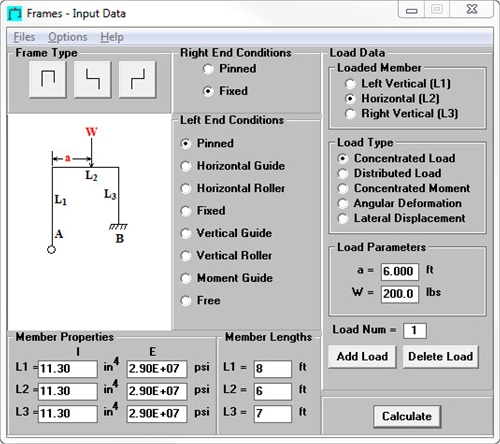Open the Files menu
The height and width of the screenshot is (444, 500).
point(24,37)
